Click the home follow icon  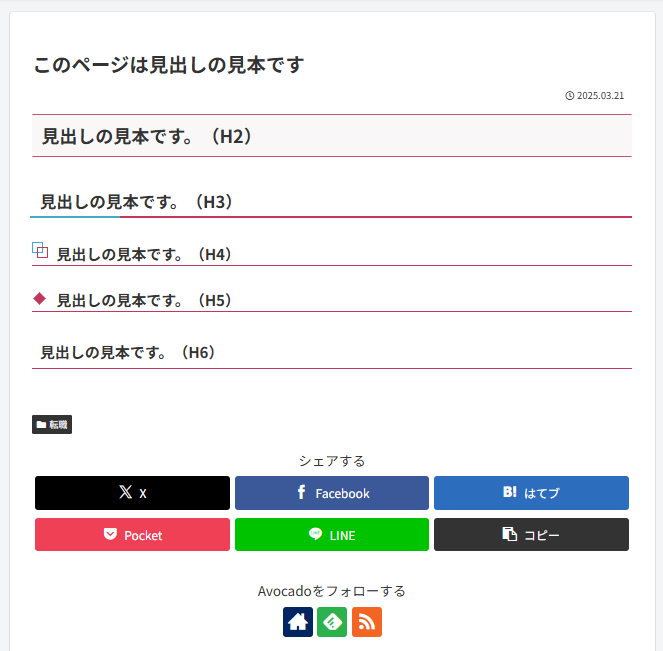click(298, 622)
